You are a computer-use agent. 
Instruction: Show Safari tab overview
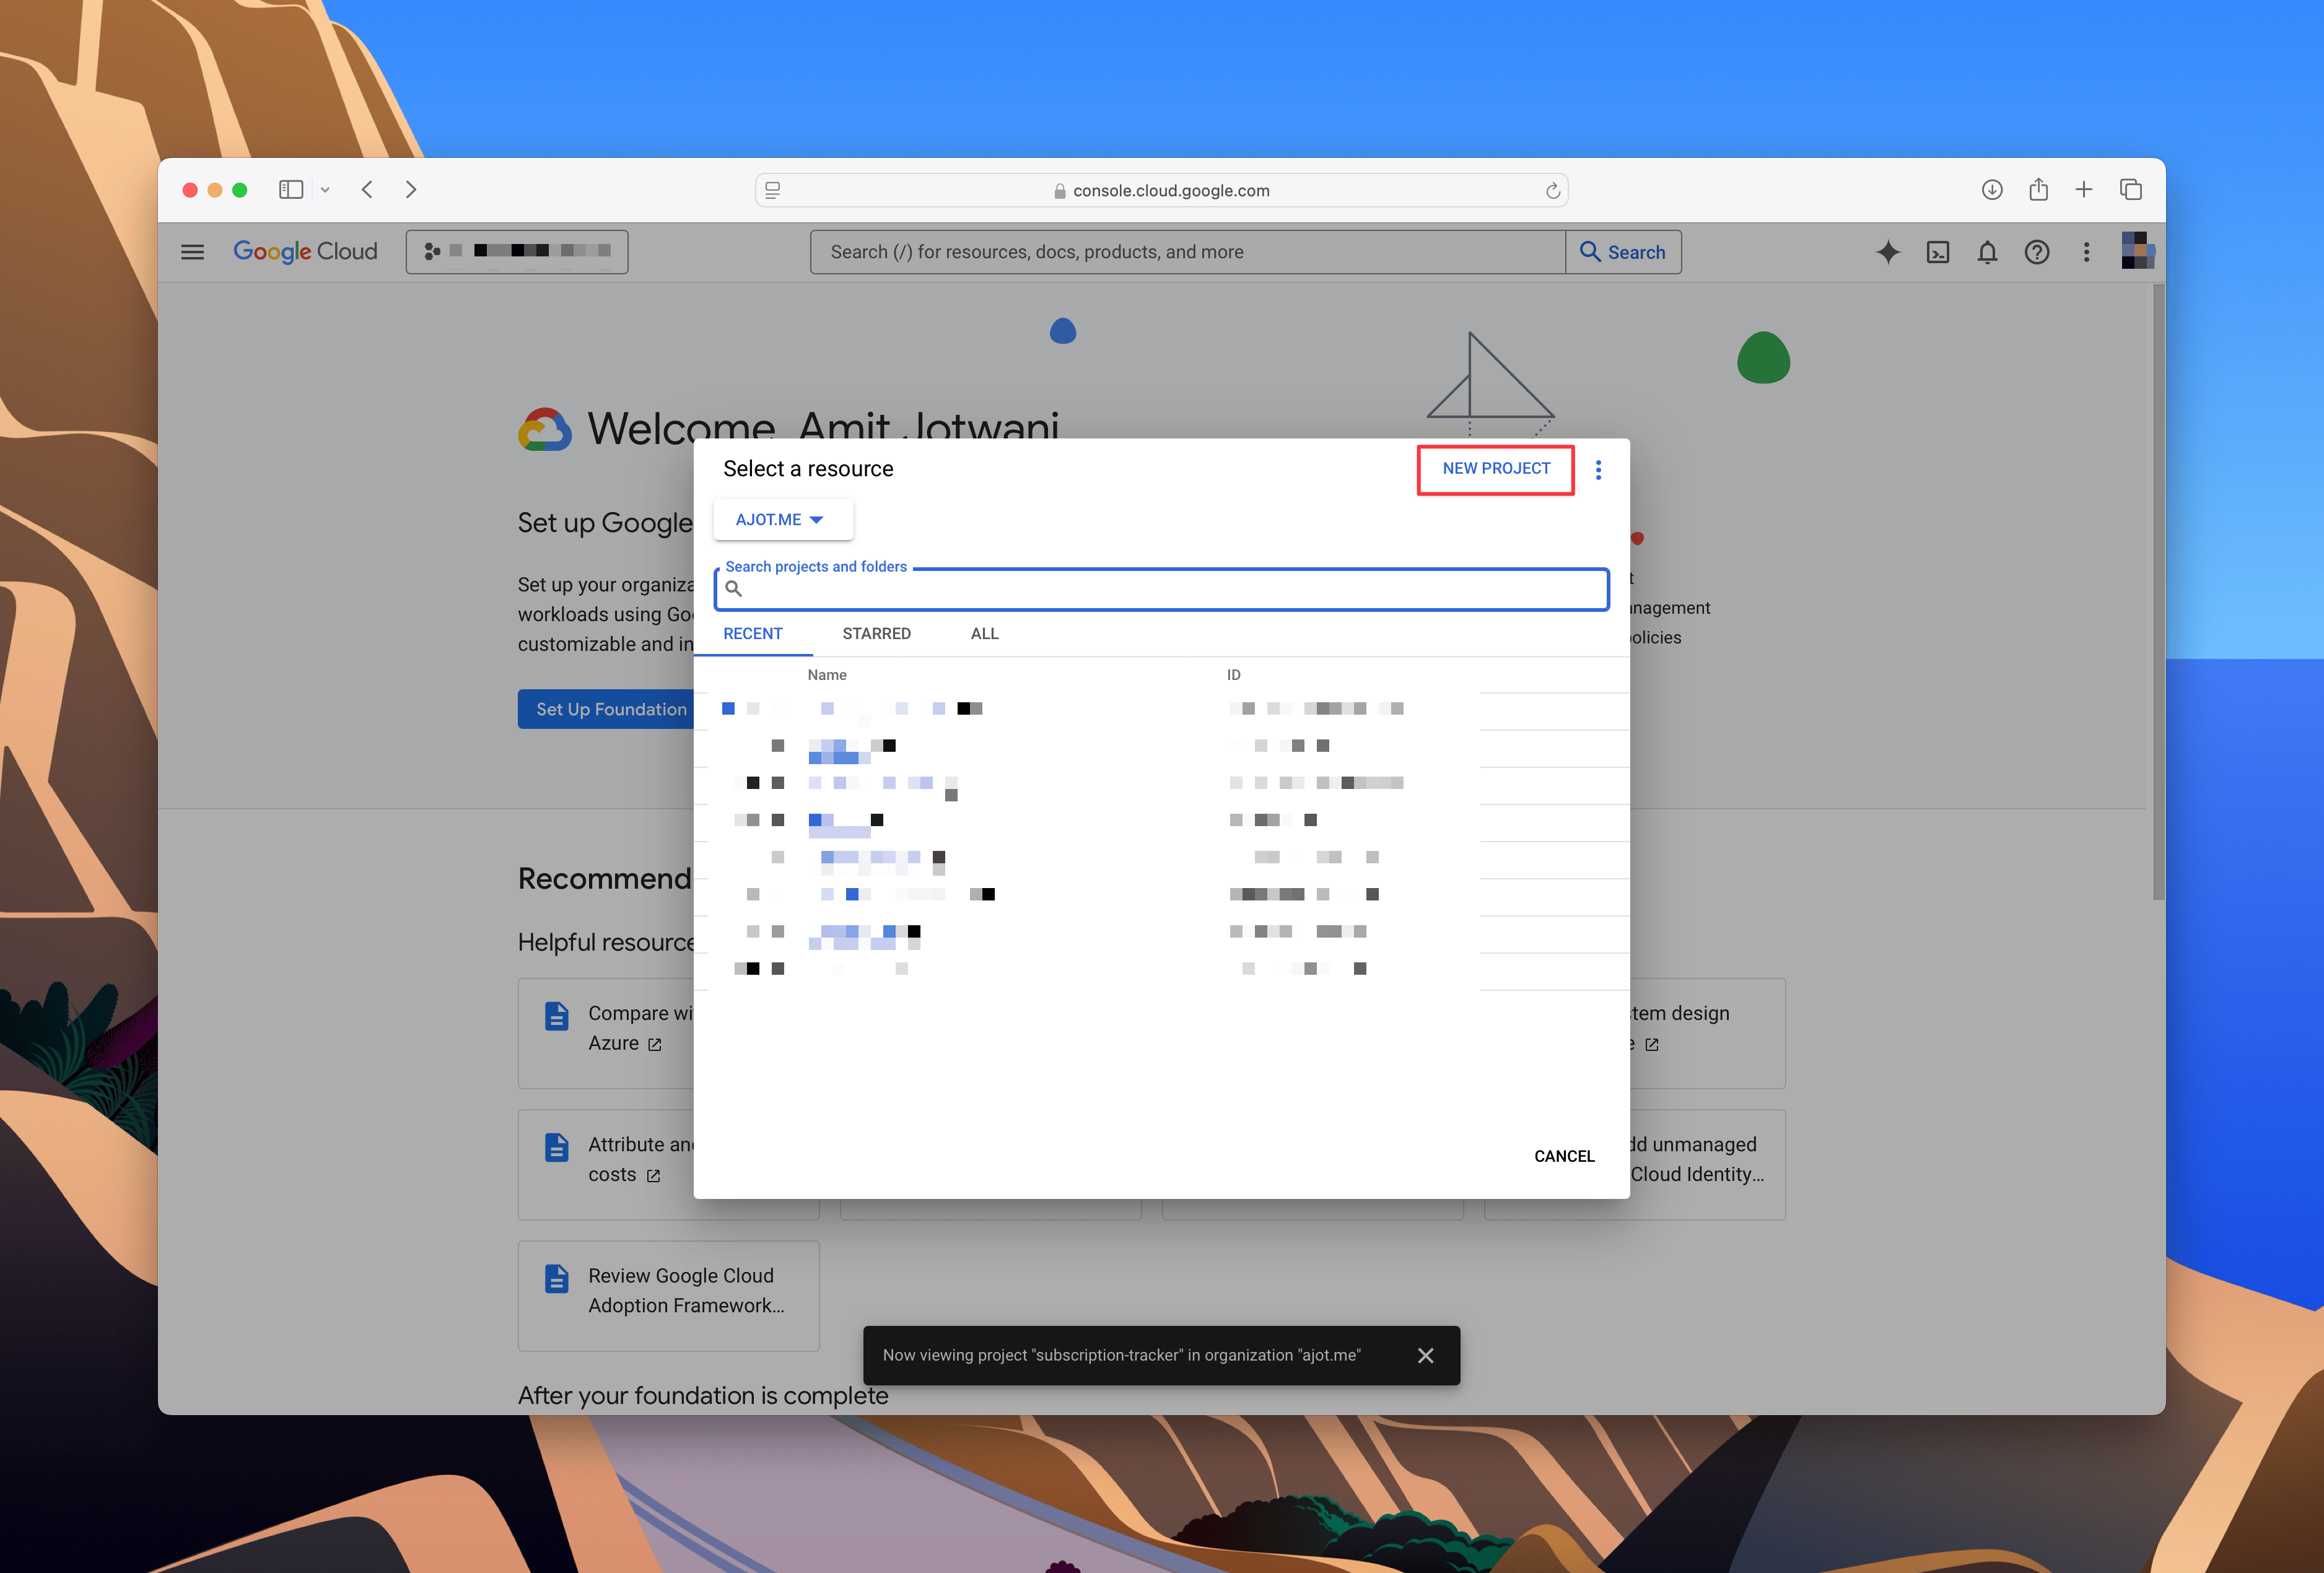2131,190
